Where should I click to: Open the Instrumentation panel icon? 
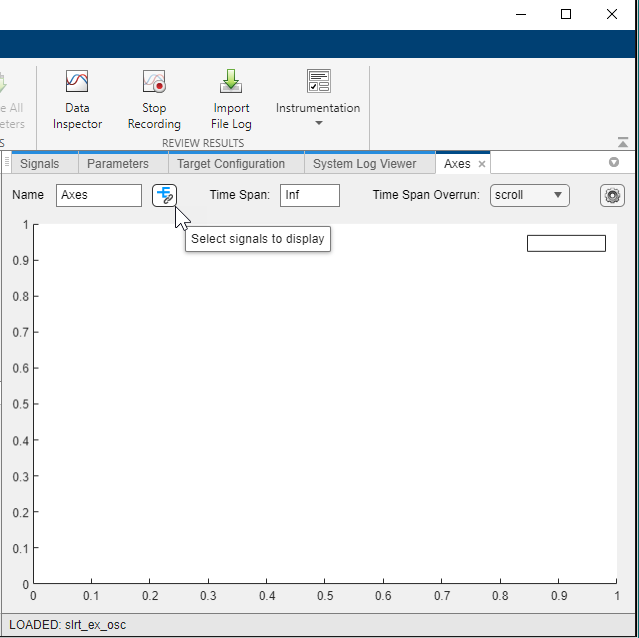[318, 82]
